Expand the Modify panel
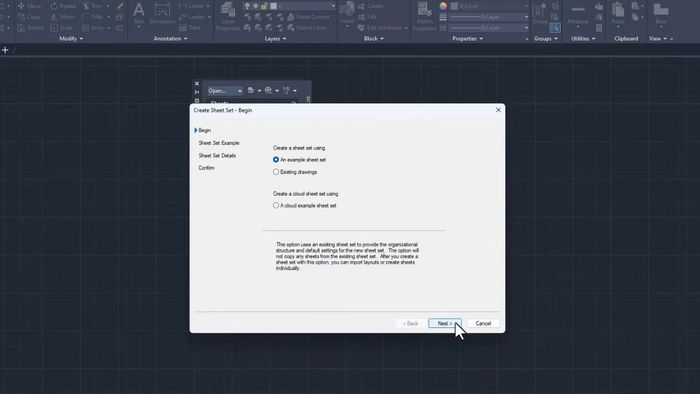Image resolution: width=700 pixels, height=394 pixels. [x=71, y=39]
